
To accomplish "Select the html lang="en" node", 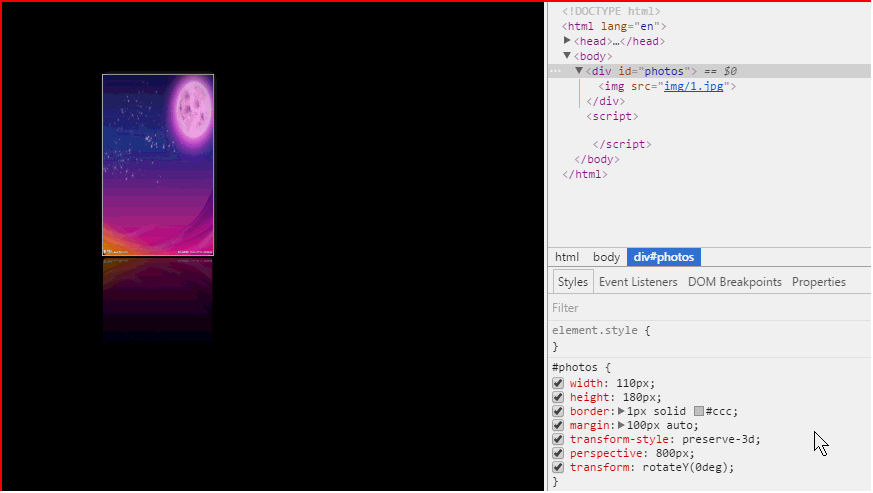I will pos(614,26).
